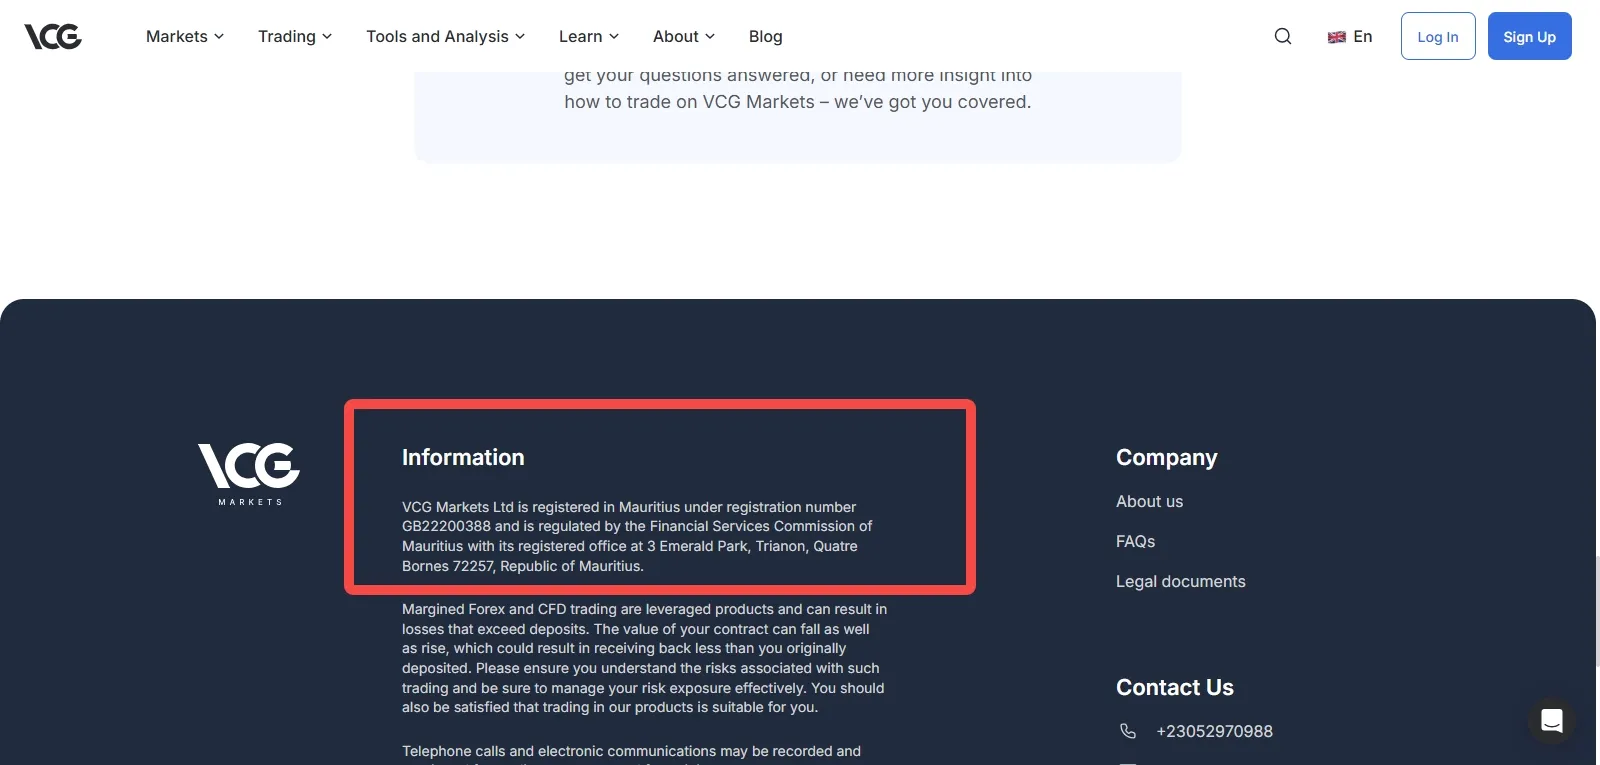Click the Company heading in the footer

1167,458
